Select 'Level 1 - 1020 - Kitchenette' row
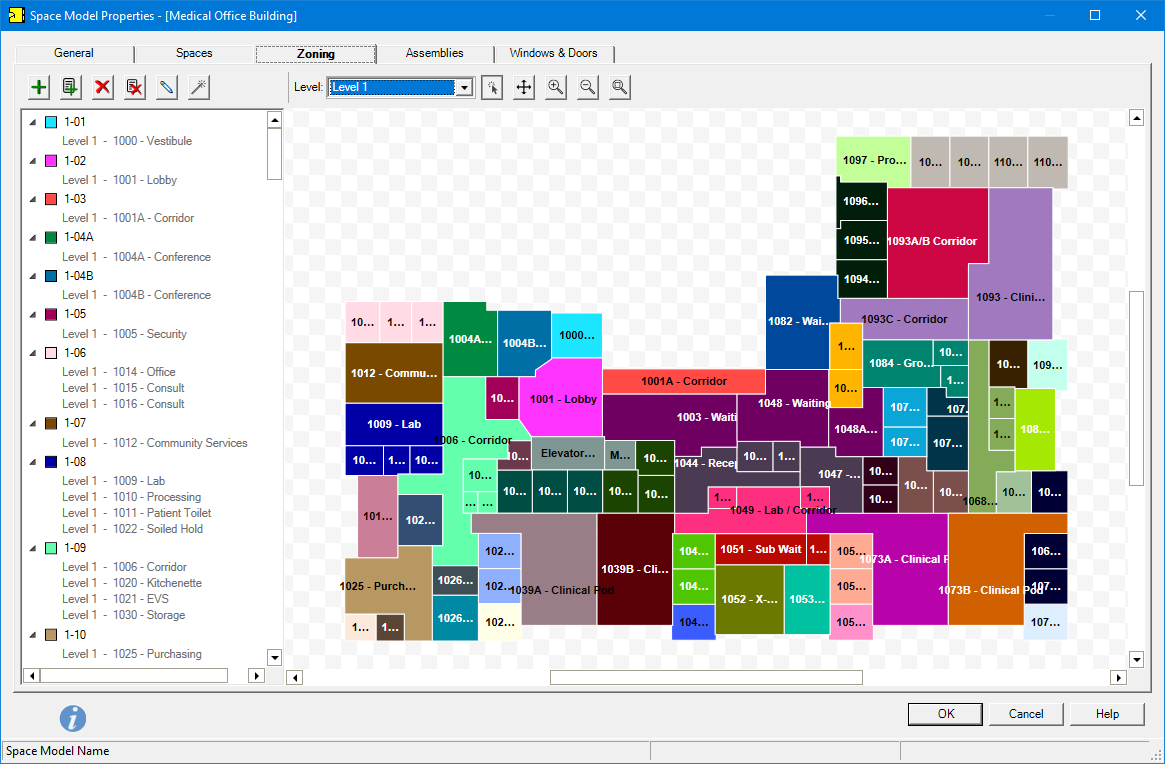 (x=132, y=583)
